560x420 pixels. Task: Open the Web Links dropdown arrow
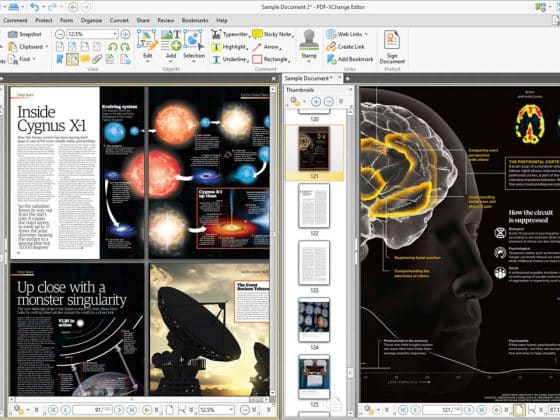(x=366, y=34)
